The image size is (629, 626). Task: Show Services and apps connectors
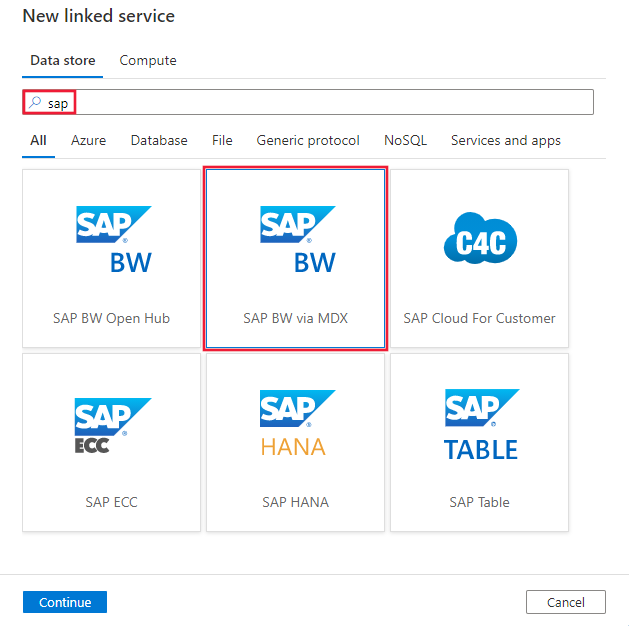[x=506, y=141]
